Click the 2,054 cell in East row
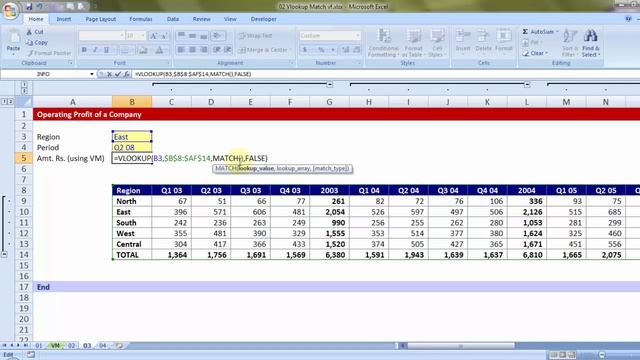This screenshot has width=640, height=360. point(329,212)
